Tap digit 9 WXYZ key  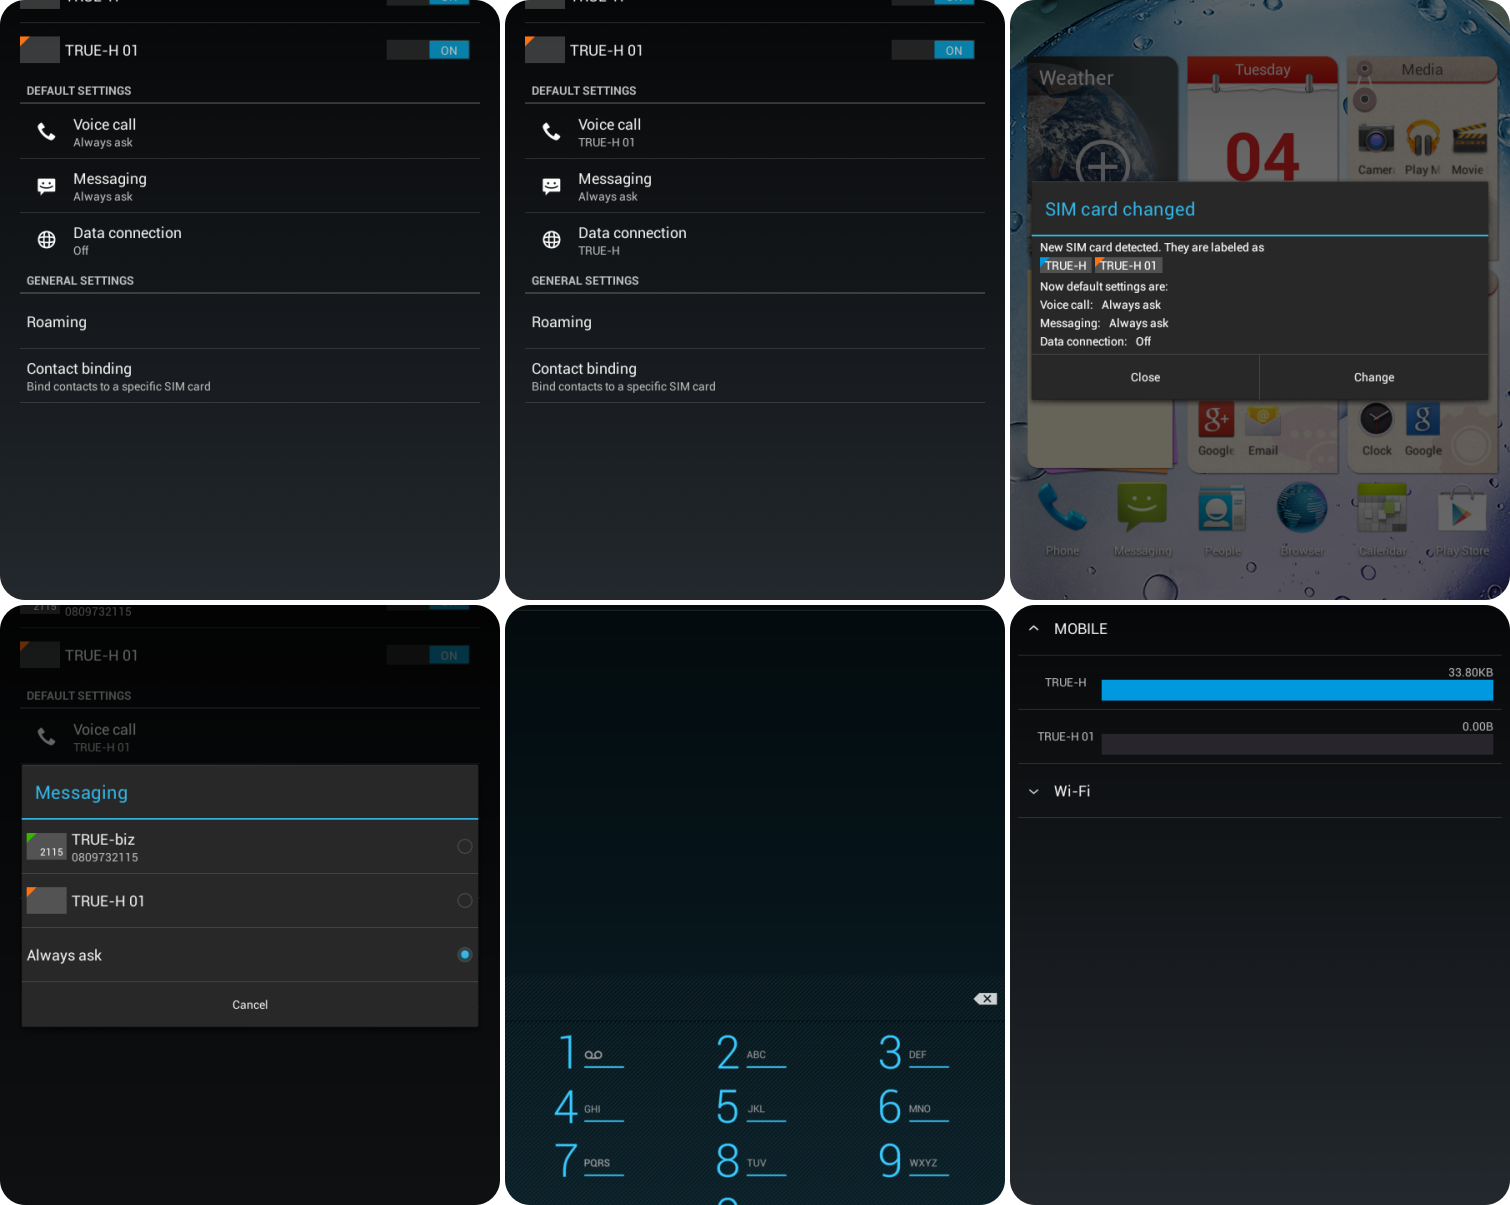click(x=914, y=1160)
